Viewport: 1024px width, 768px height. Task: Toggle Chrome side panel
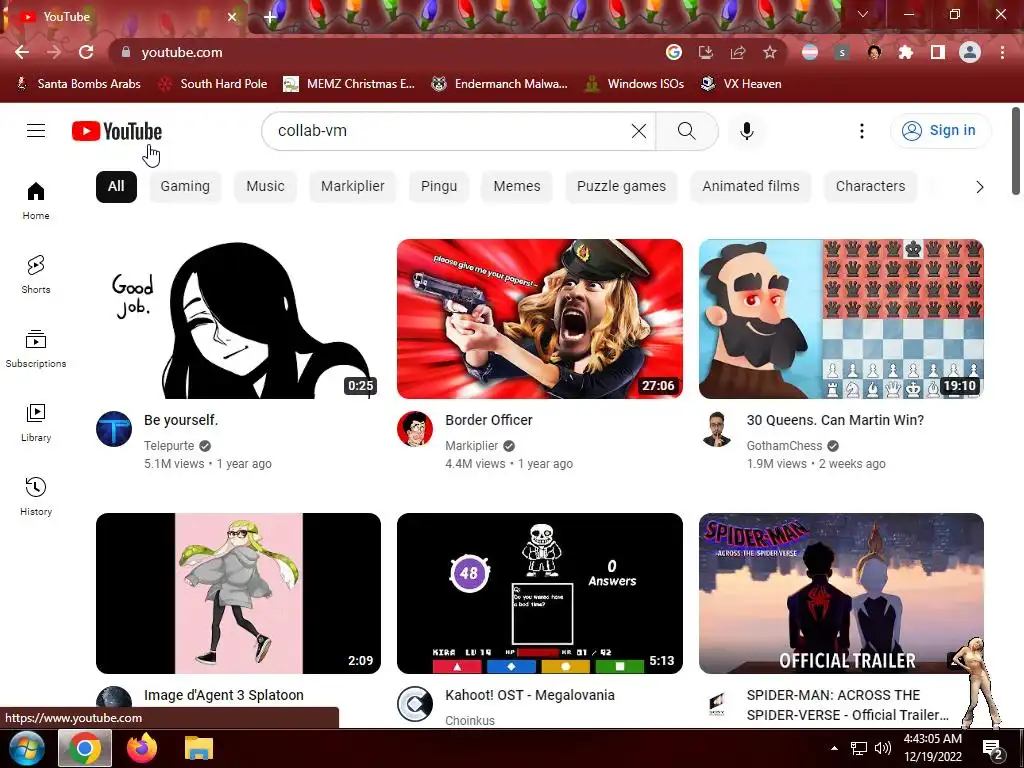point(937,52)
